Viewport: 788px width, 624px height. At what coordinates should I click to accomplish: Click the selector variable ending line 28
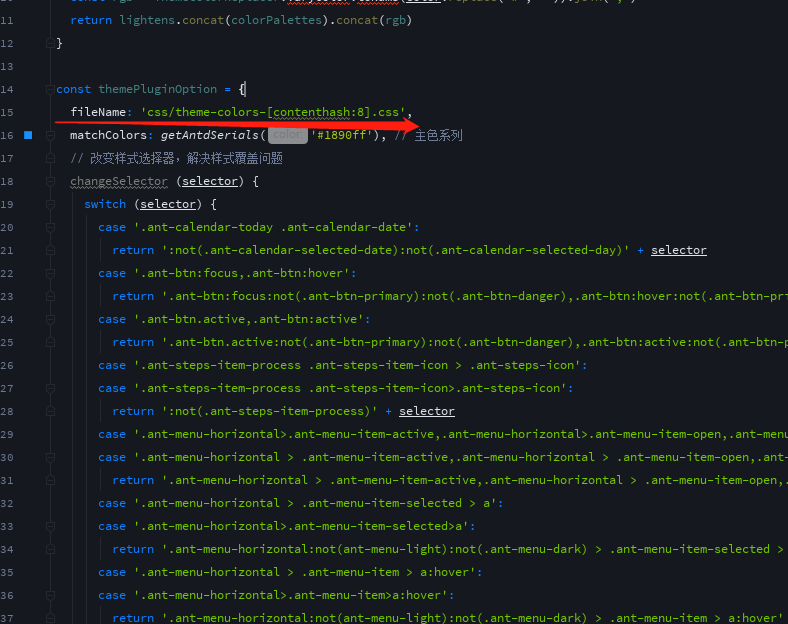click(427, 411)
